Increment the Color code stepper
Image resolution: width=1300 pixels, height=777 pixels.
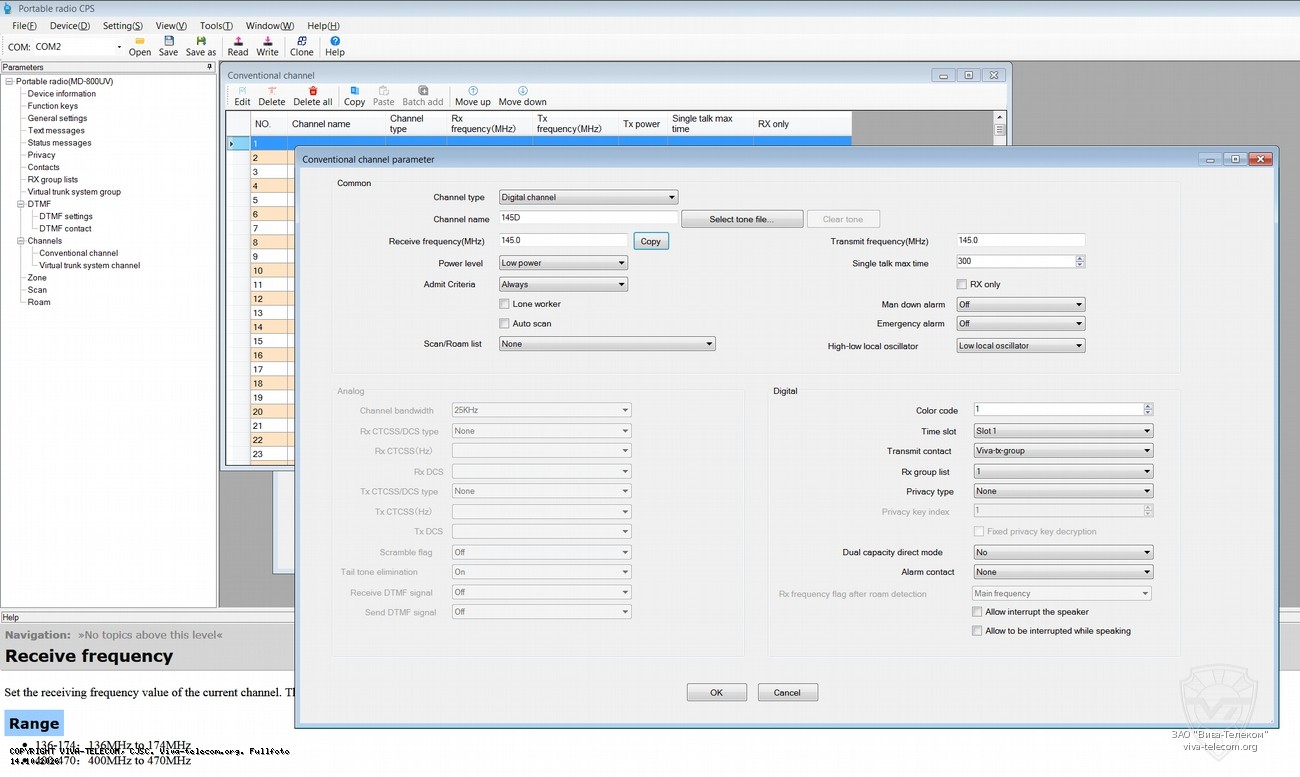(1148, 406)
